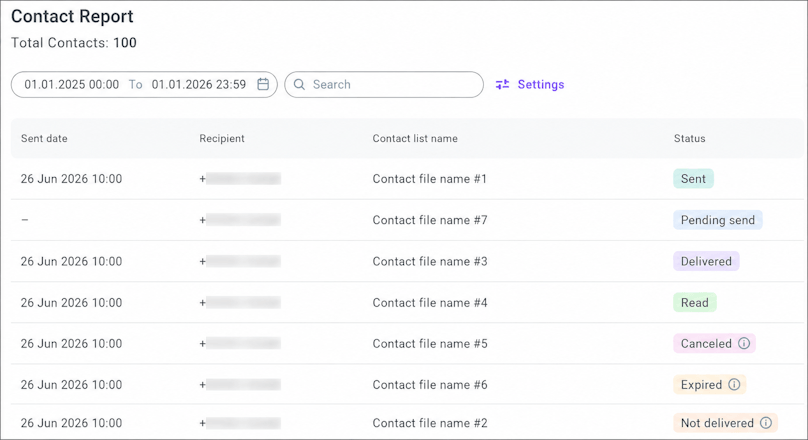Click Contact file name #2
The width and height of the screenshot is (808, 440).
[430, 423]
